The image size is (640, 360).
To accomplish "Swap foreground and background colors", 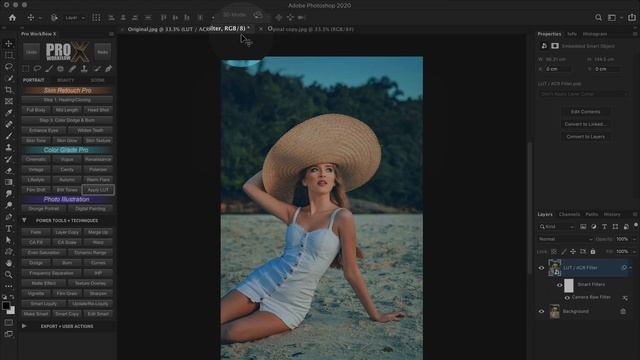I will [12, 297].
